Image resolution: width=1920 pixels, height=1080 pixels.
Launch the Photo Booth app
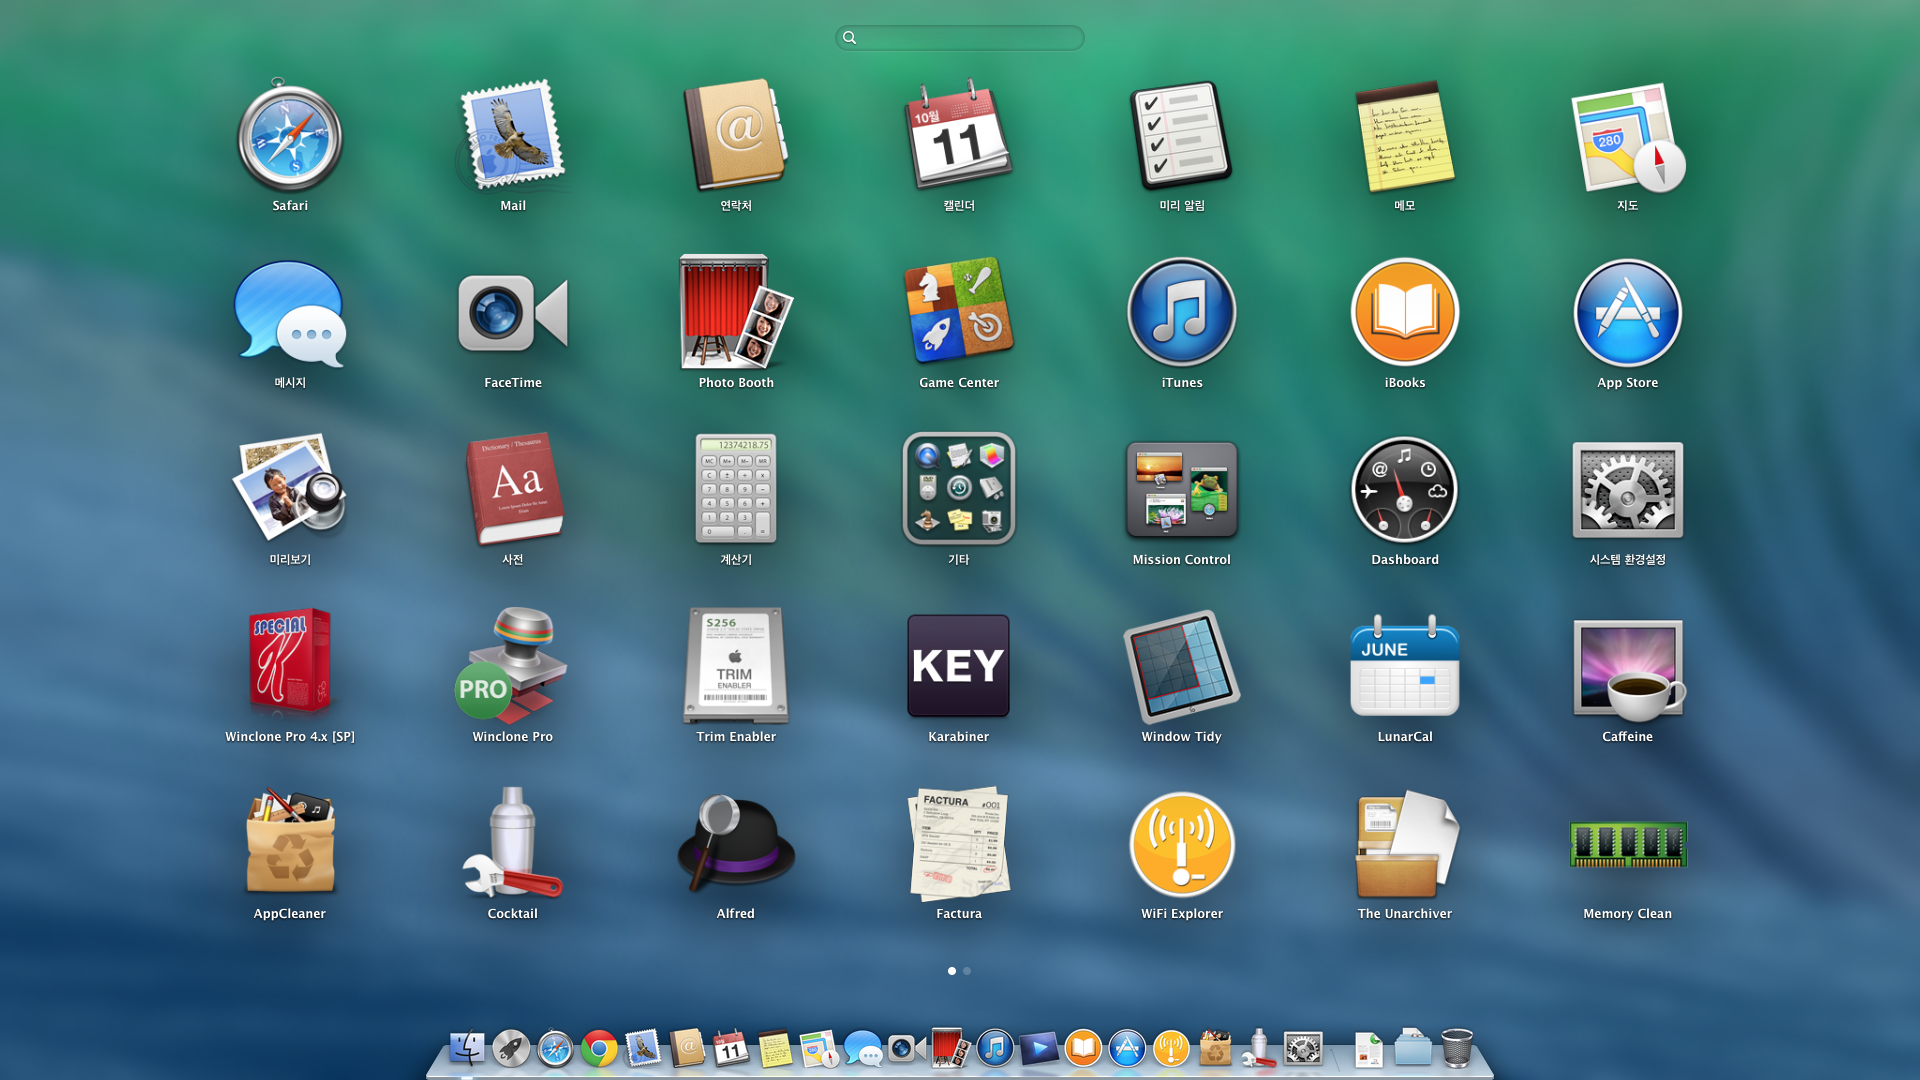(736, 314)
